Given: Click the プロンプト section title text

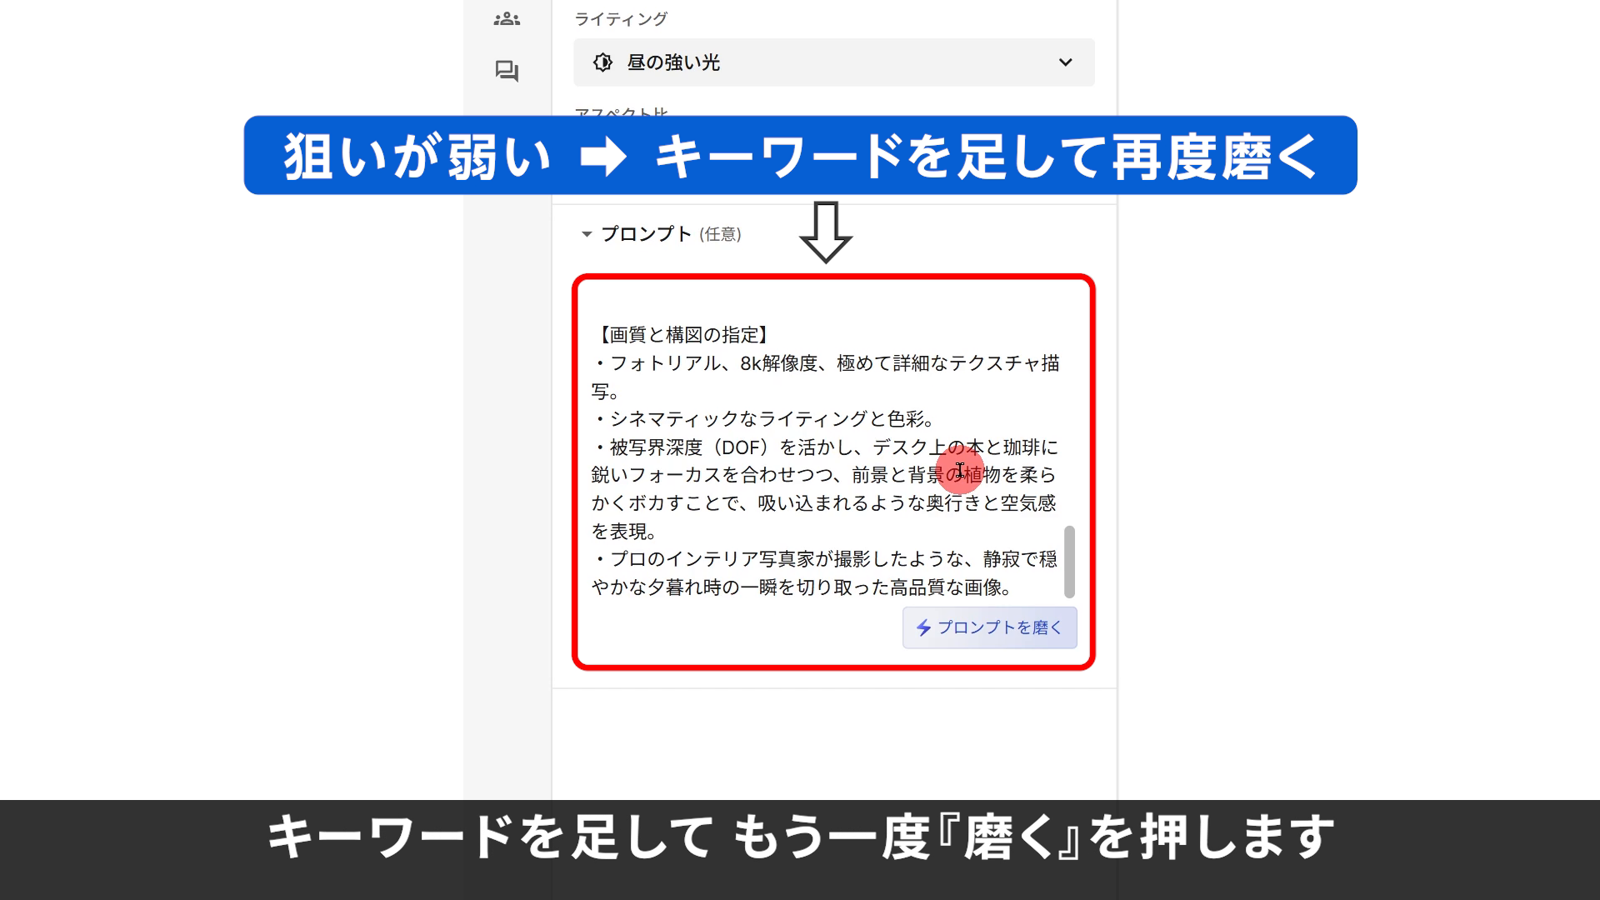Looking at the screenshot, I should [x=646, y=234].
